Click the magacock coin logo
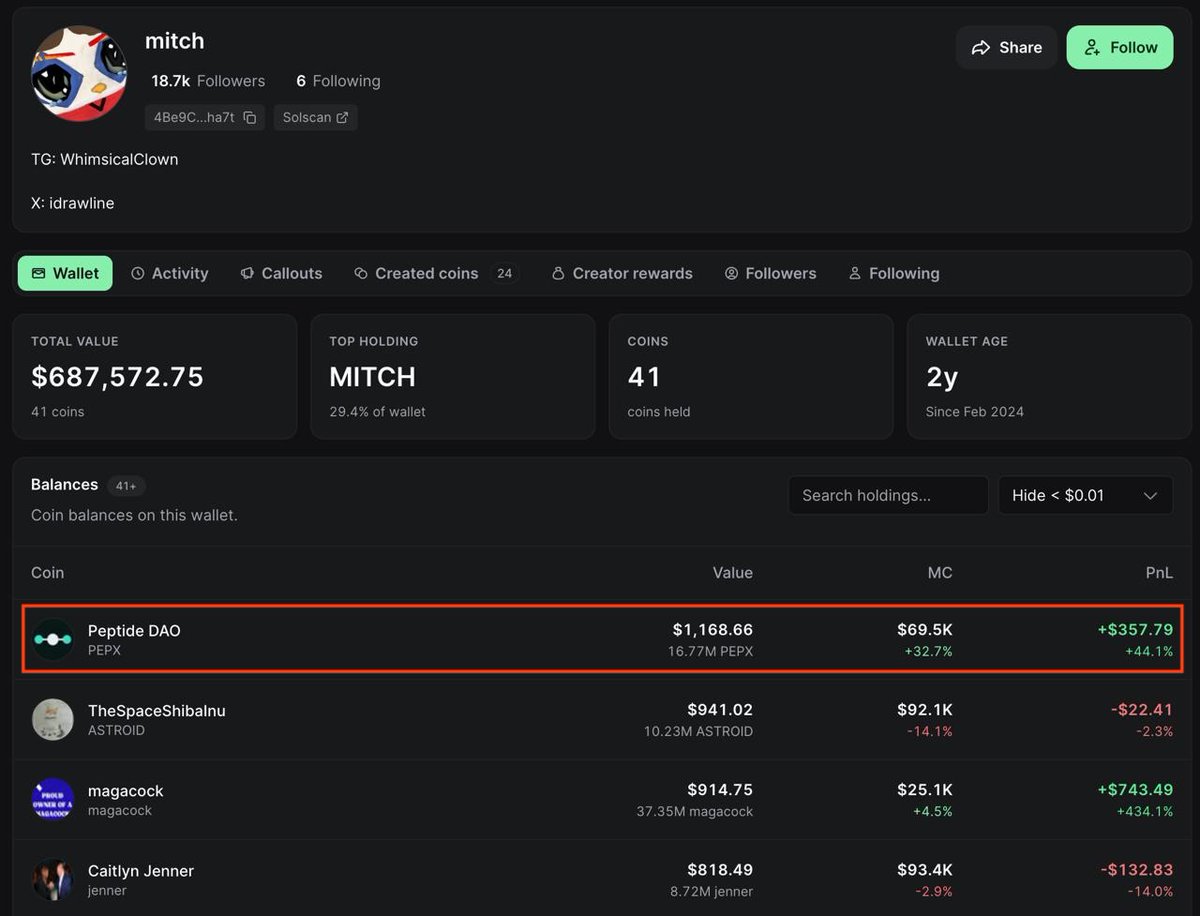Image resolution: width=1200 pixels, height=916 pixels. pos(52,799)
